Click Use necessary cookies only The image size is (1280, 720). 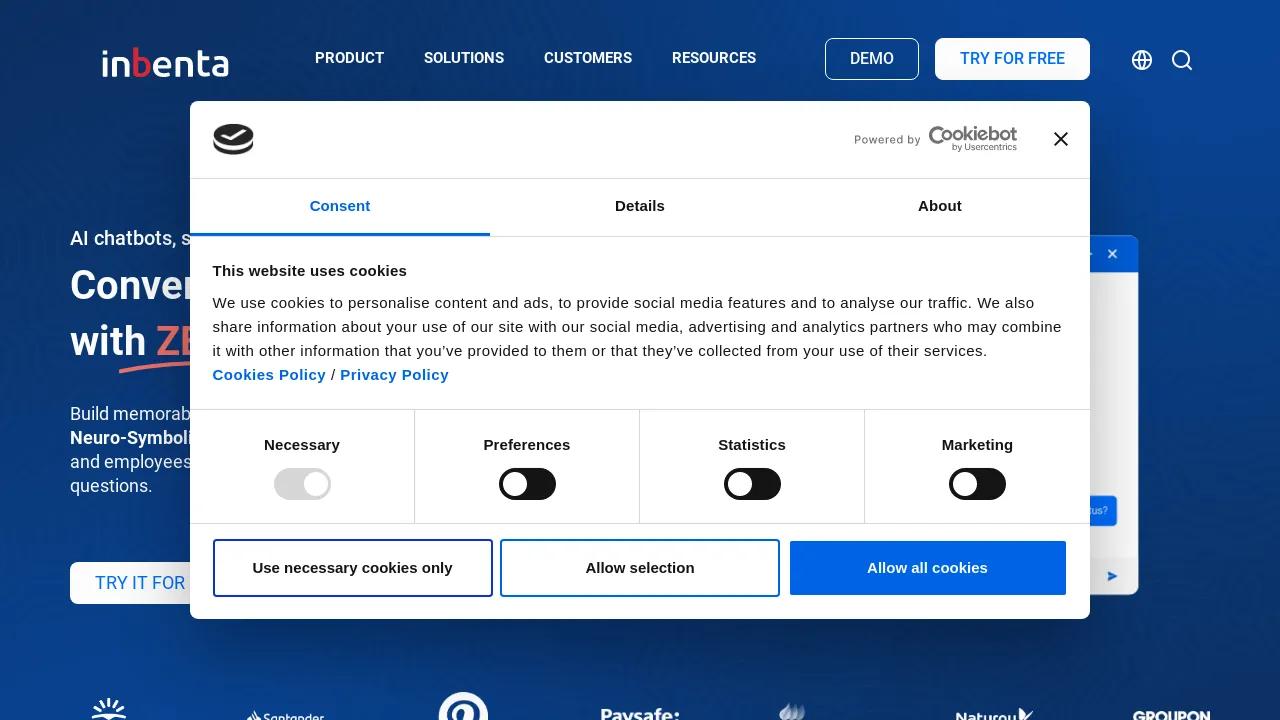(x=353, y=568)
